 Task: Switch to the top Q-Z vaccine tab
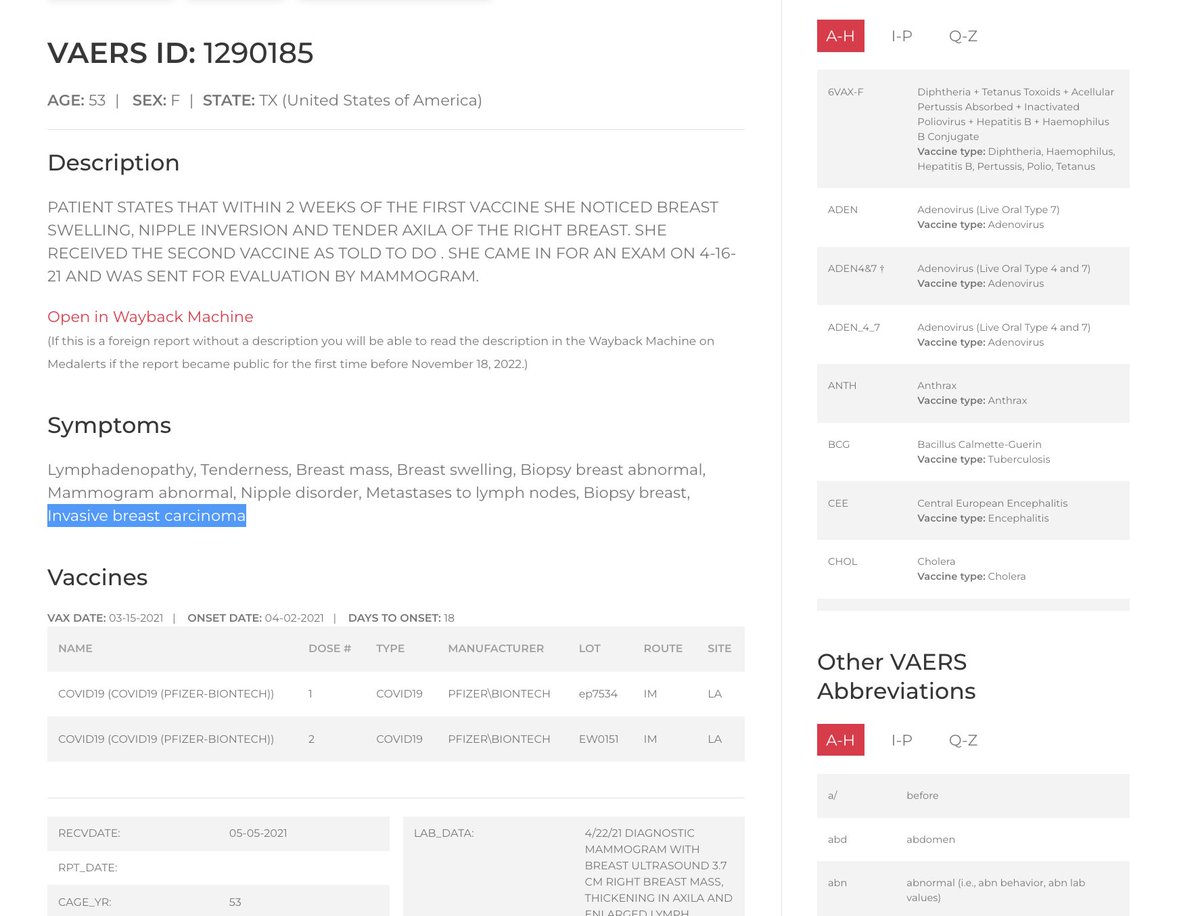click(x=962, y=36)
